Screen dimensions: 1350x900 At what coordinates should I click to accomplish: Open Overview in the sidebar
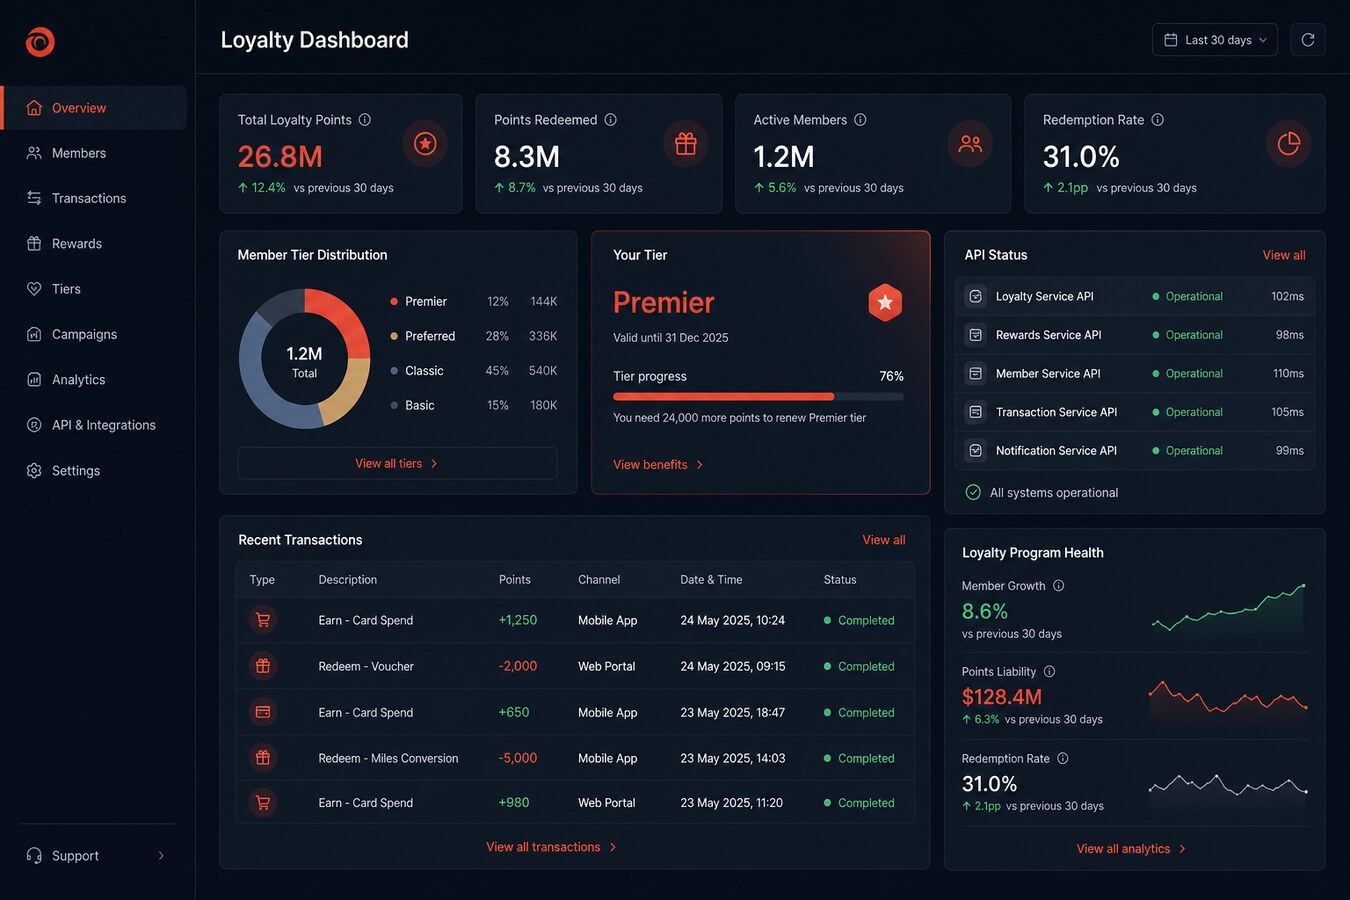[94, 108]
